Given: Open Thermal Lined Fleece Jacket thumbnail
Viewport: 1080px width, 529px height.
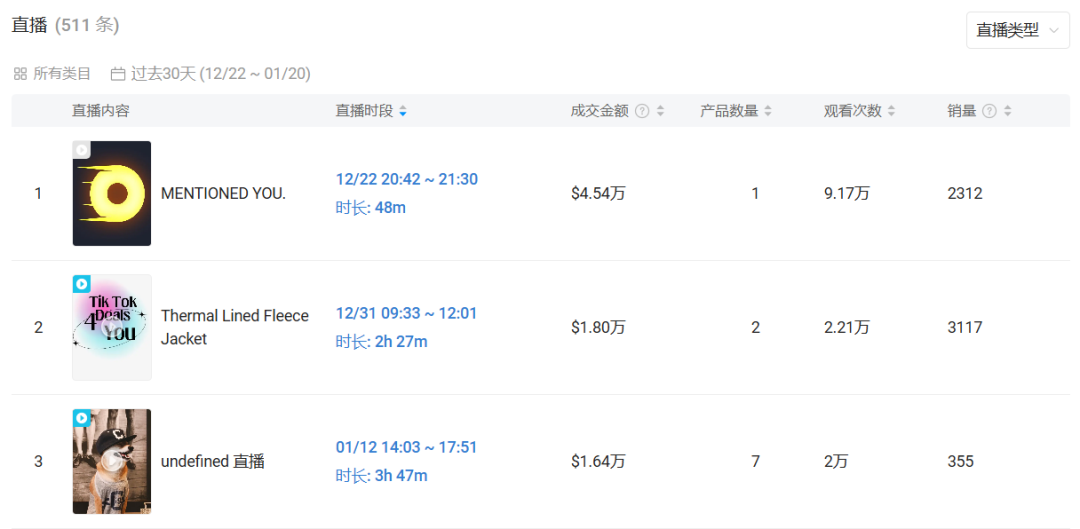Looking at the screenshot, I should pos(112,327).
